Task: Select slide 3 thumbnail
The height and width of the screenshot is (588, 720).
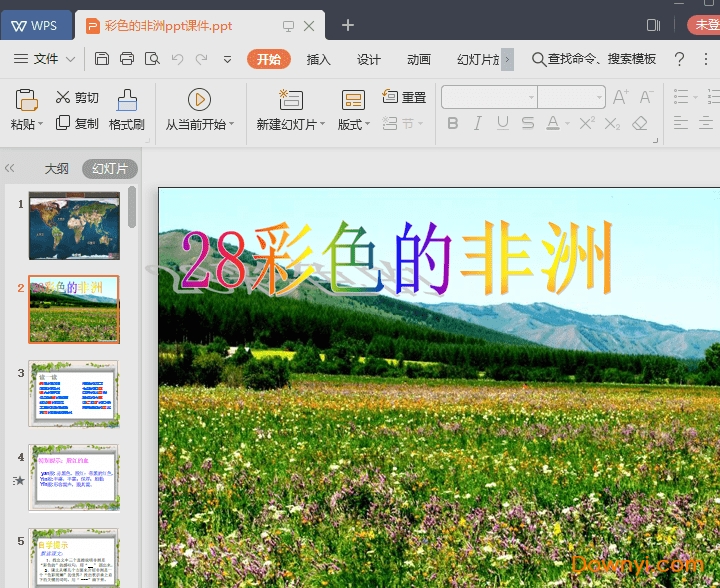Action: point(73,394)
